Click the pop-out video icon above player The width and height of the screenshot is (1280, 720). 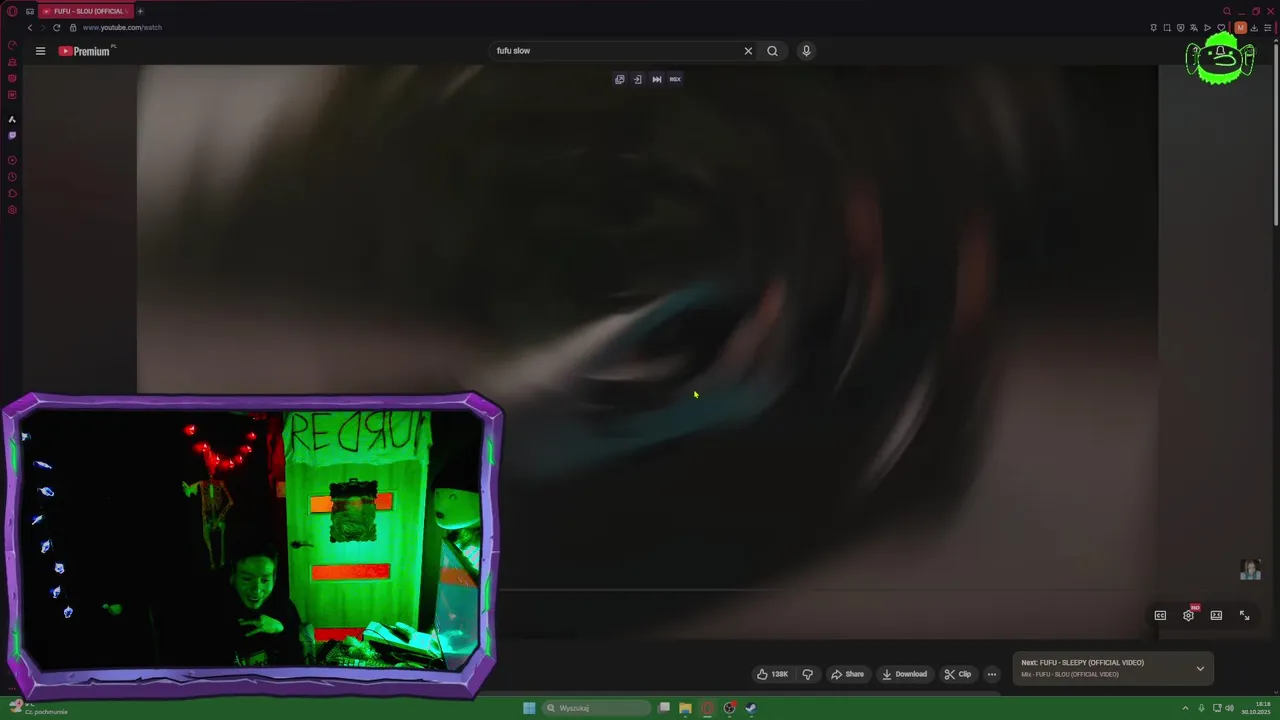(620, 79)
